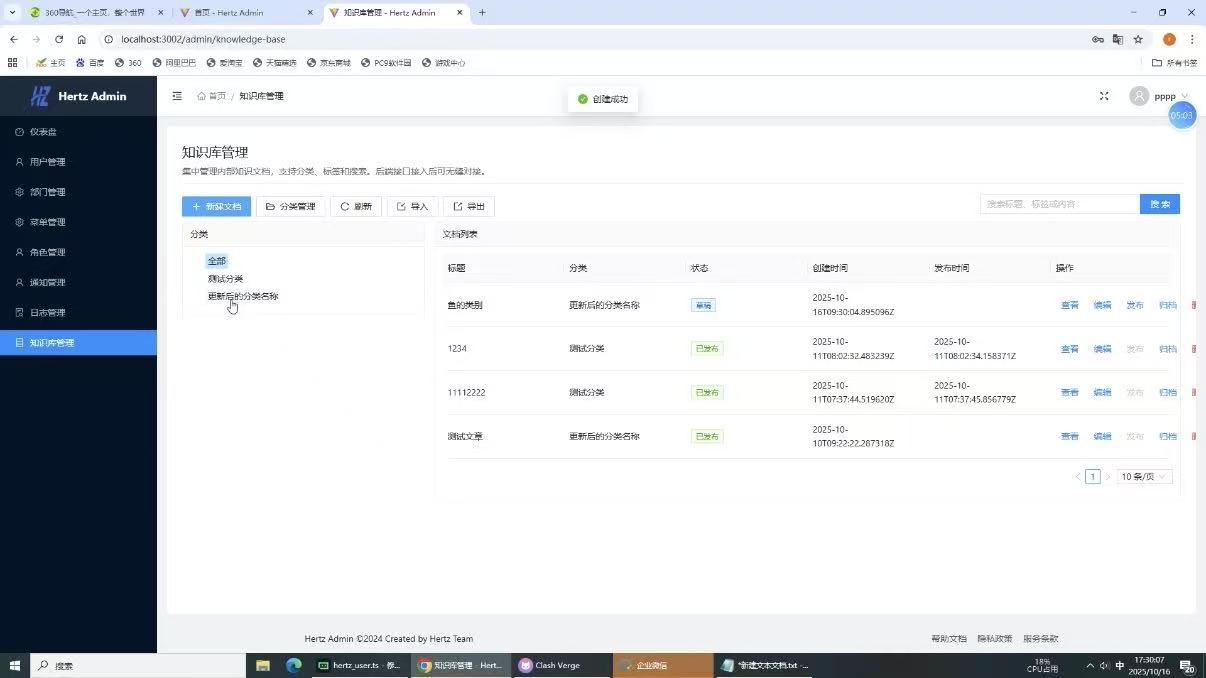Click 归档 for the 测试文章 row
Viewport: 1206px width, 678px height.
click(1168, 437)
